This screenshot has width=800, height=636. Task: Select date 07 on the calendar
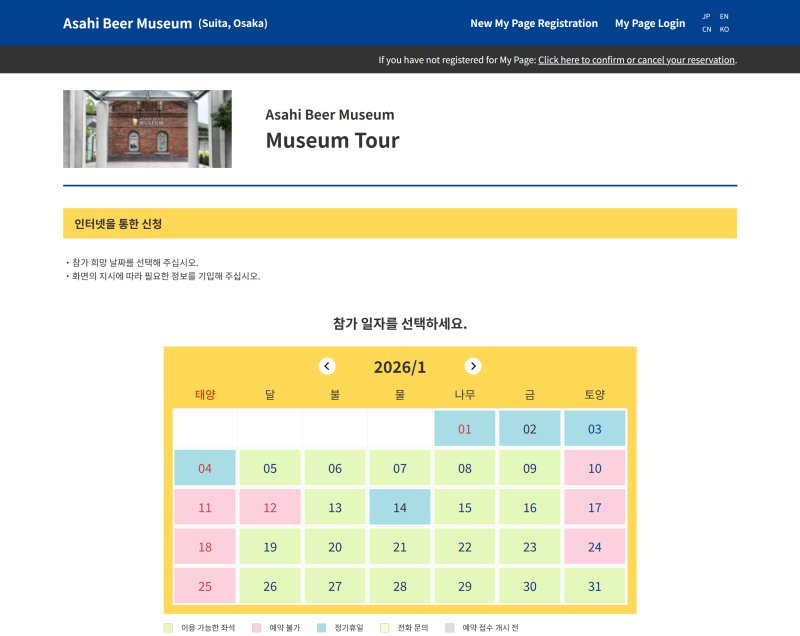point(400,468)
